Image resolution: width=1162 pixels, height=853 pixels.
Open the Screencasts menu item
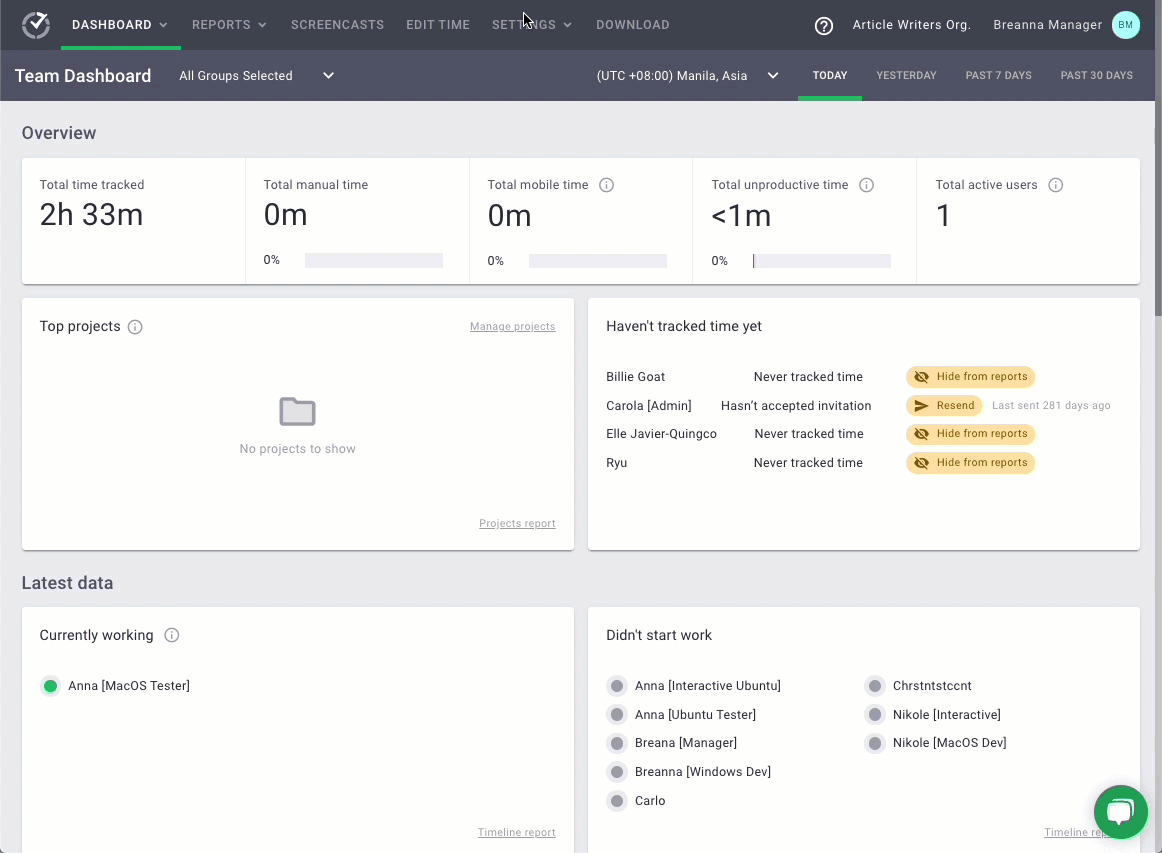coord(337,25)
